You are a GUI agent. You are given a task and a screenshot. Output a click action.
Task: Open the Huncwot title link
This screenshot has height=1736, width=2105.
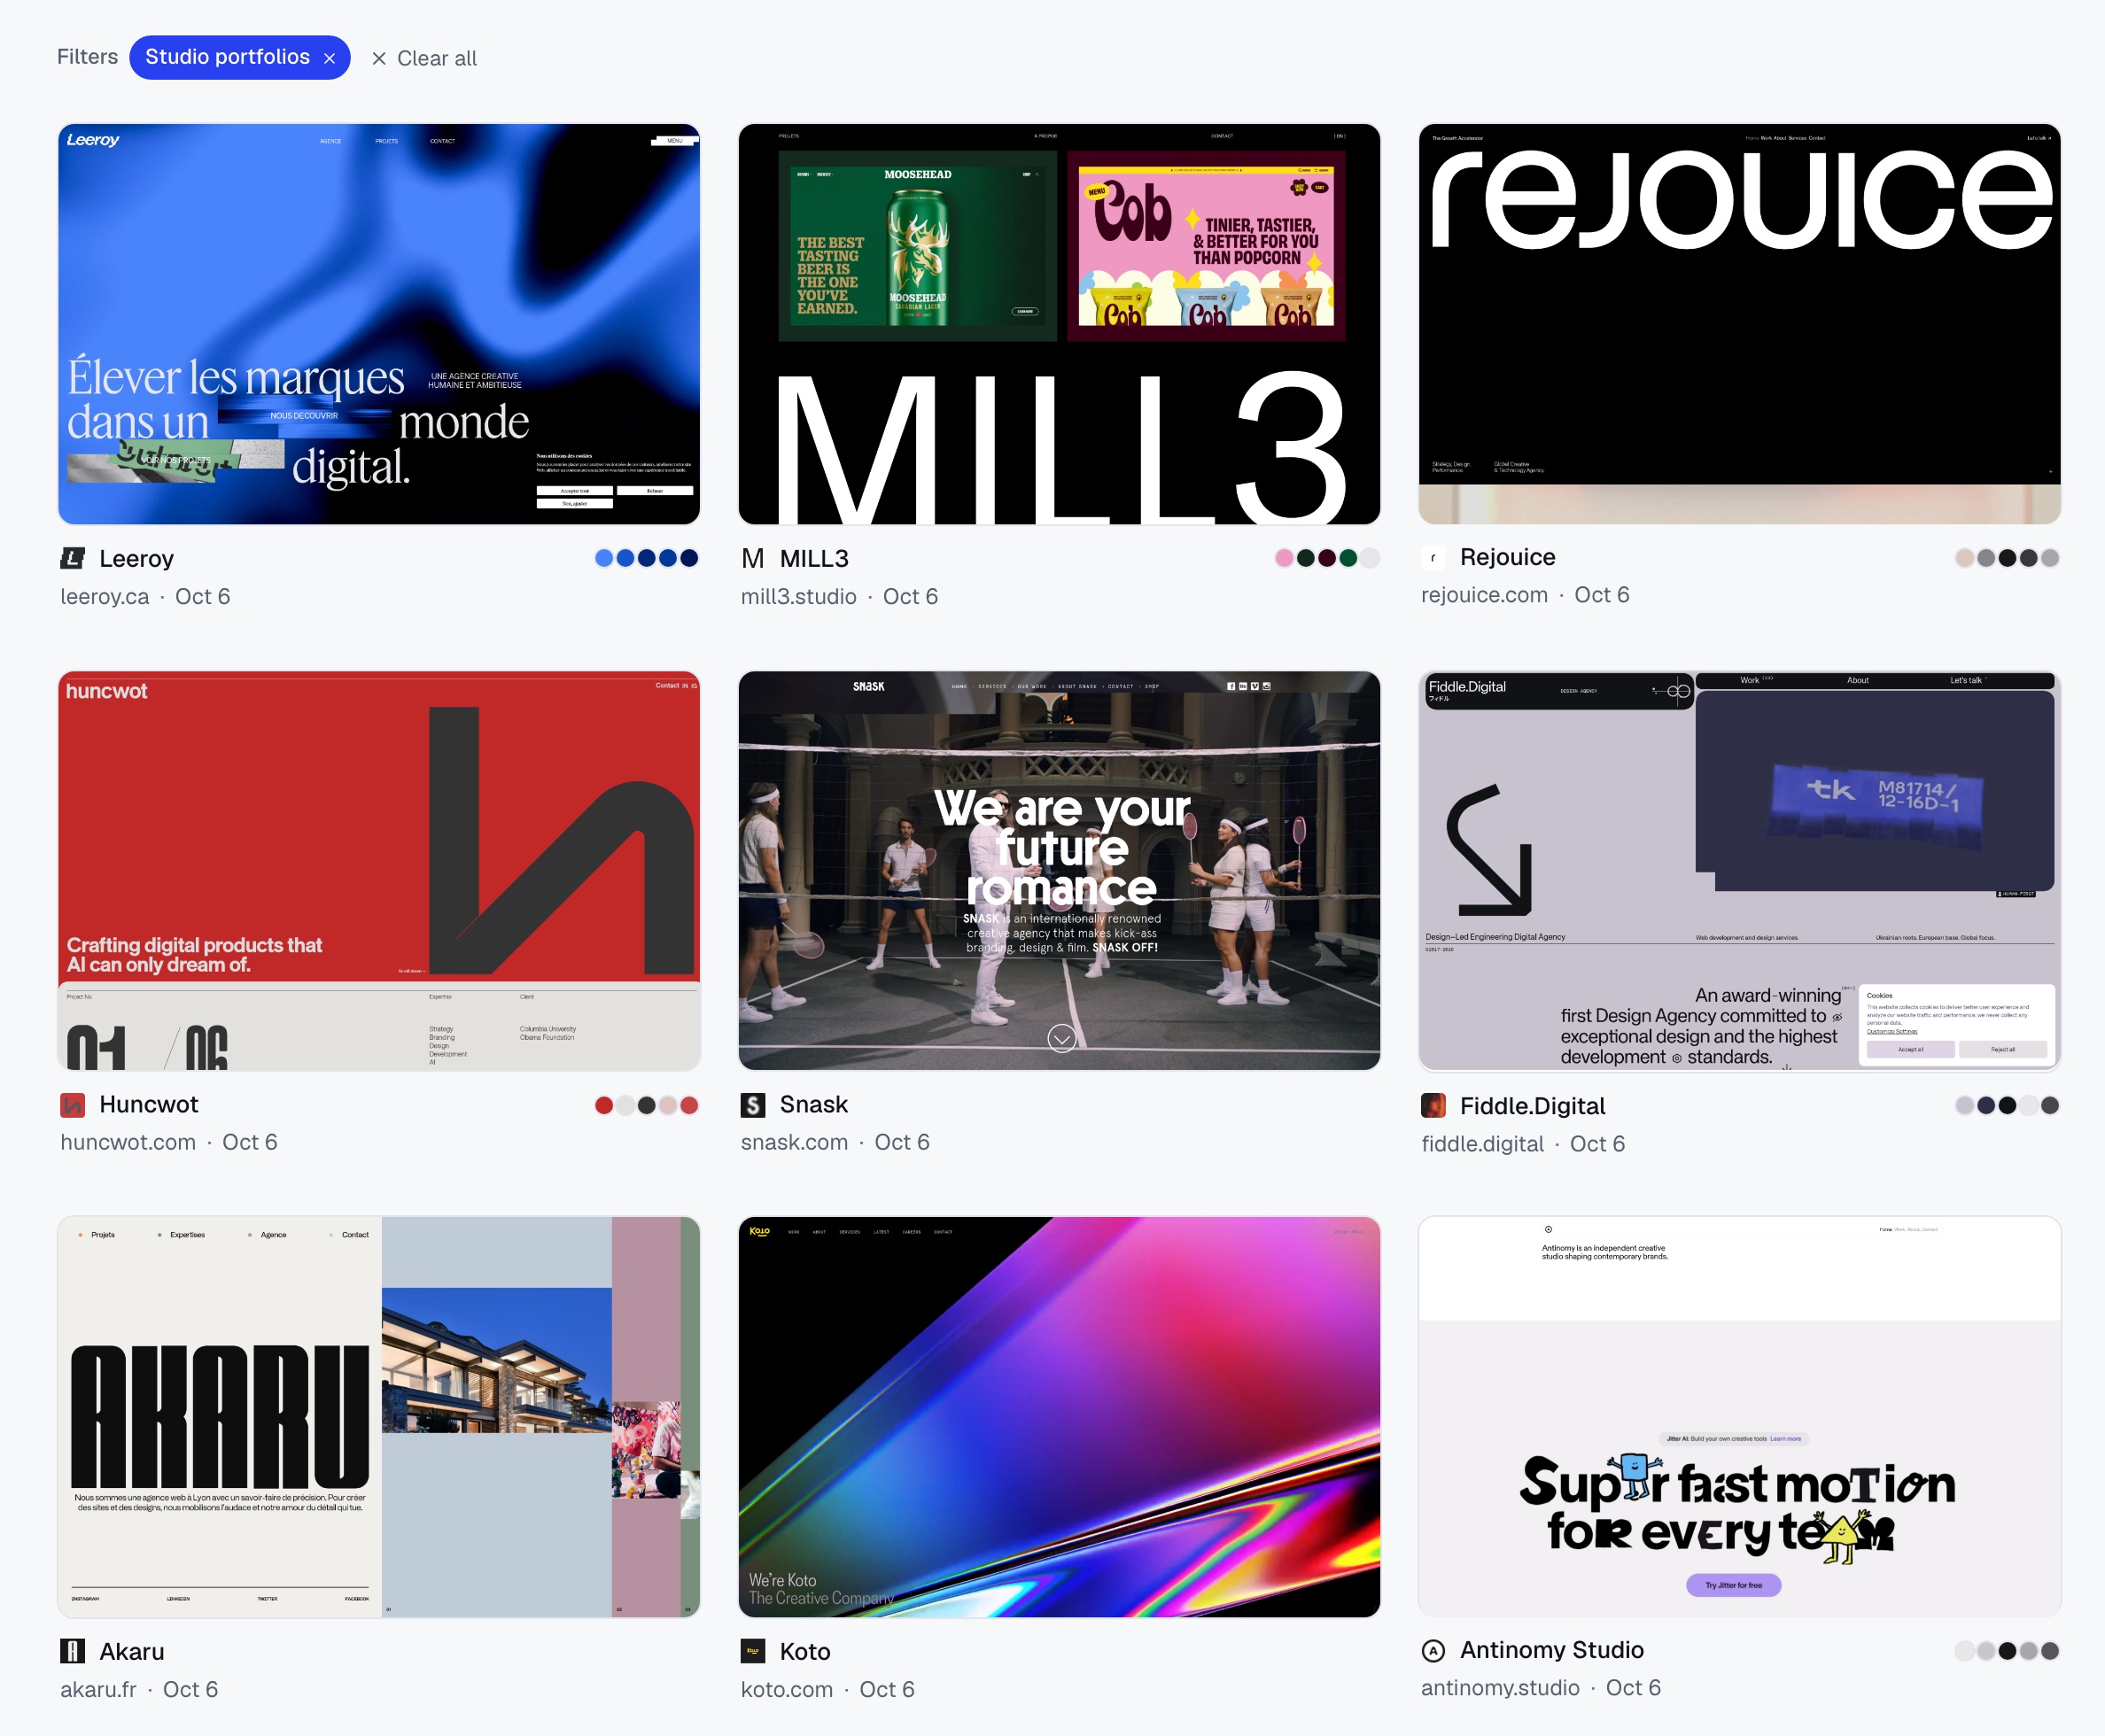[x=148, y=1104]
